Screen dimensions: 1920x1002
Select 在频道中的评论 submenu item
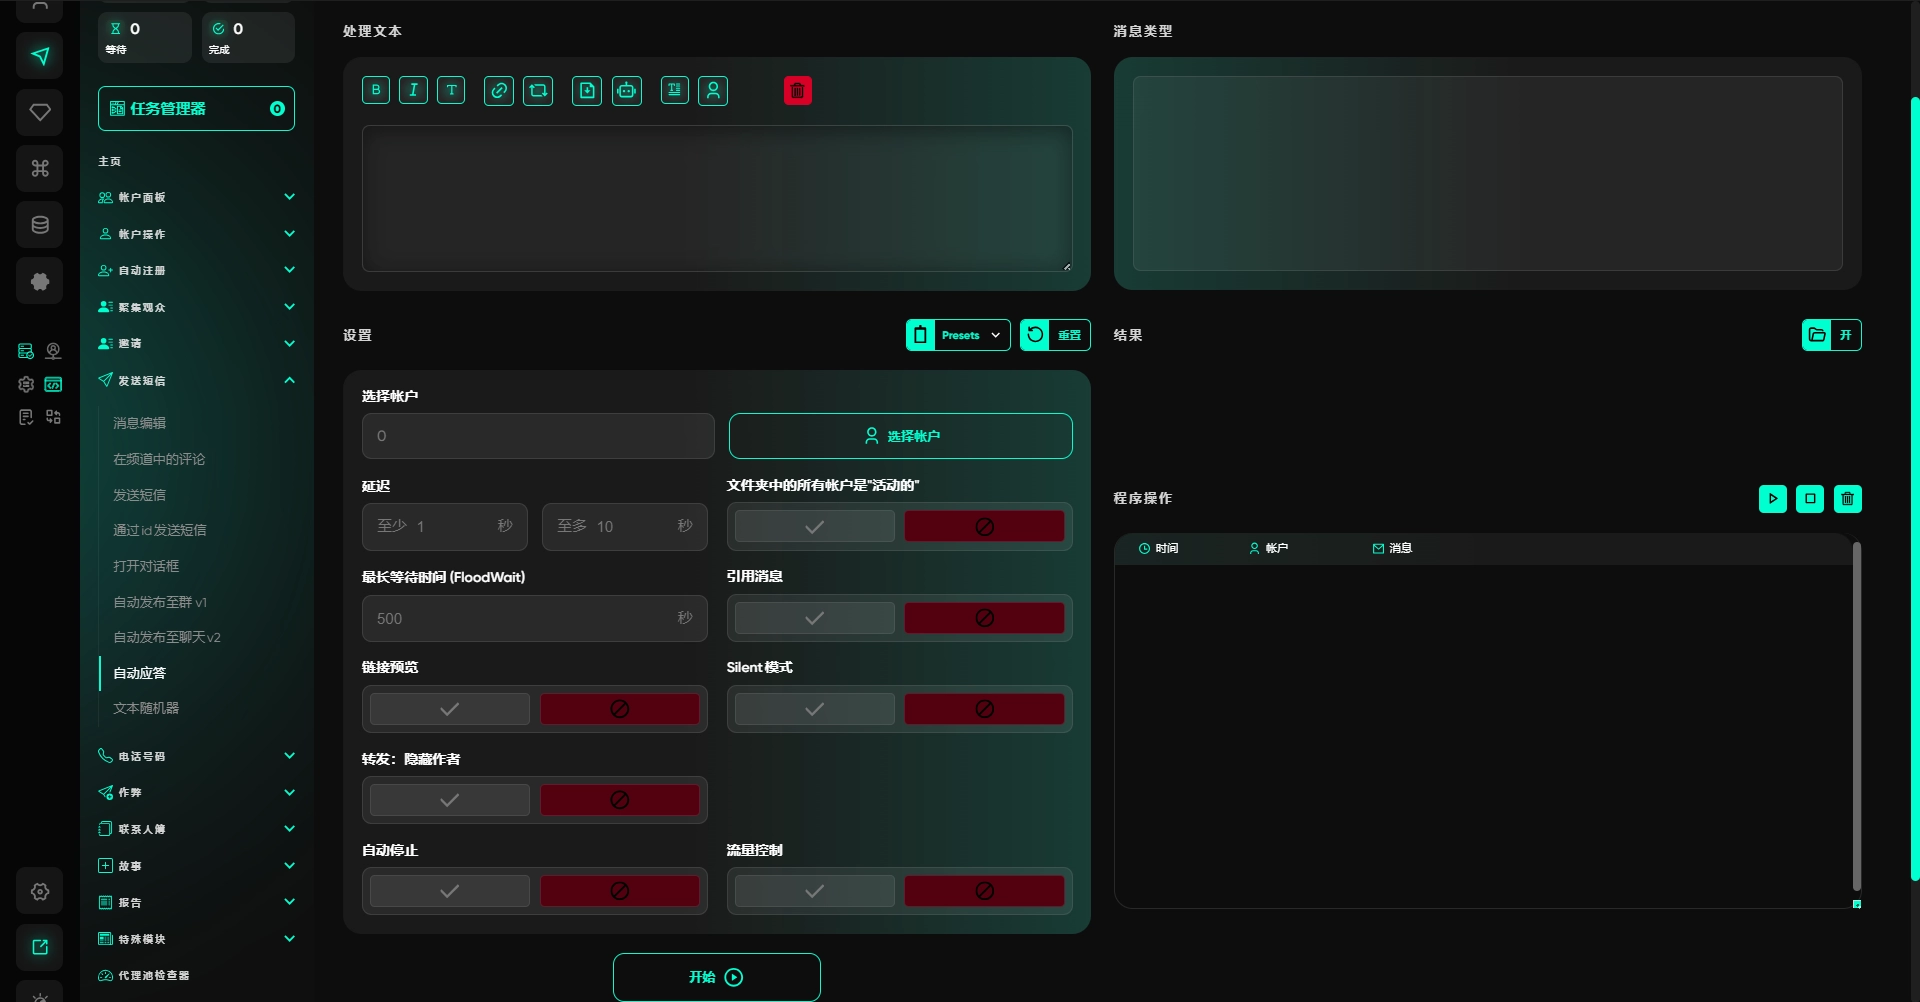159,459
